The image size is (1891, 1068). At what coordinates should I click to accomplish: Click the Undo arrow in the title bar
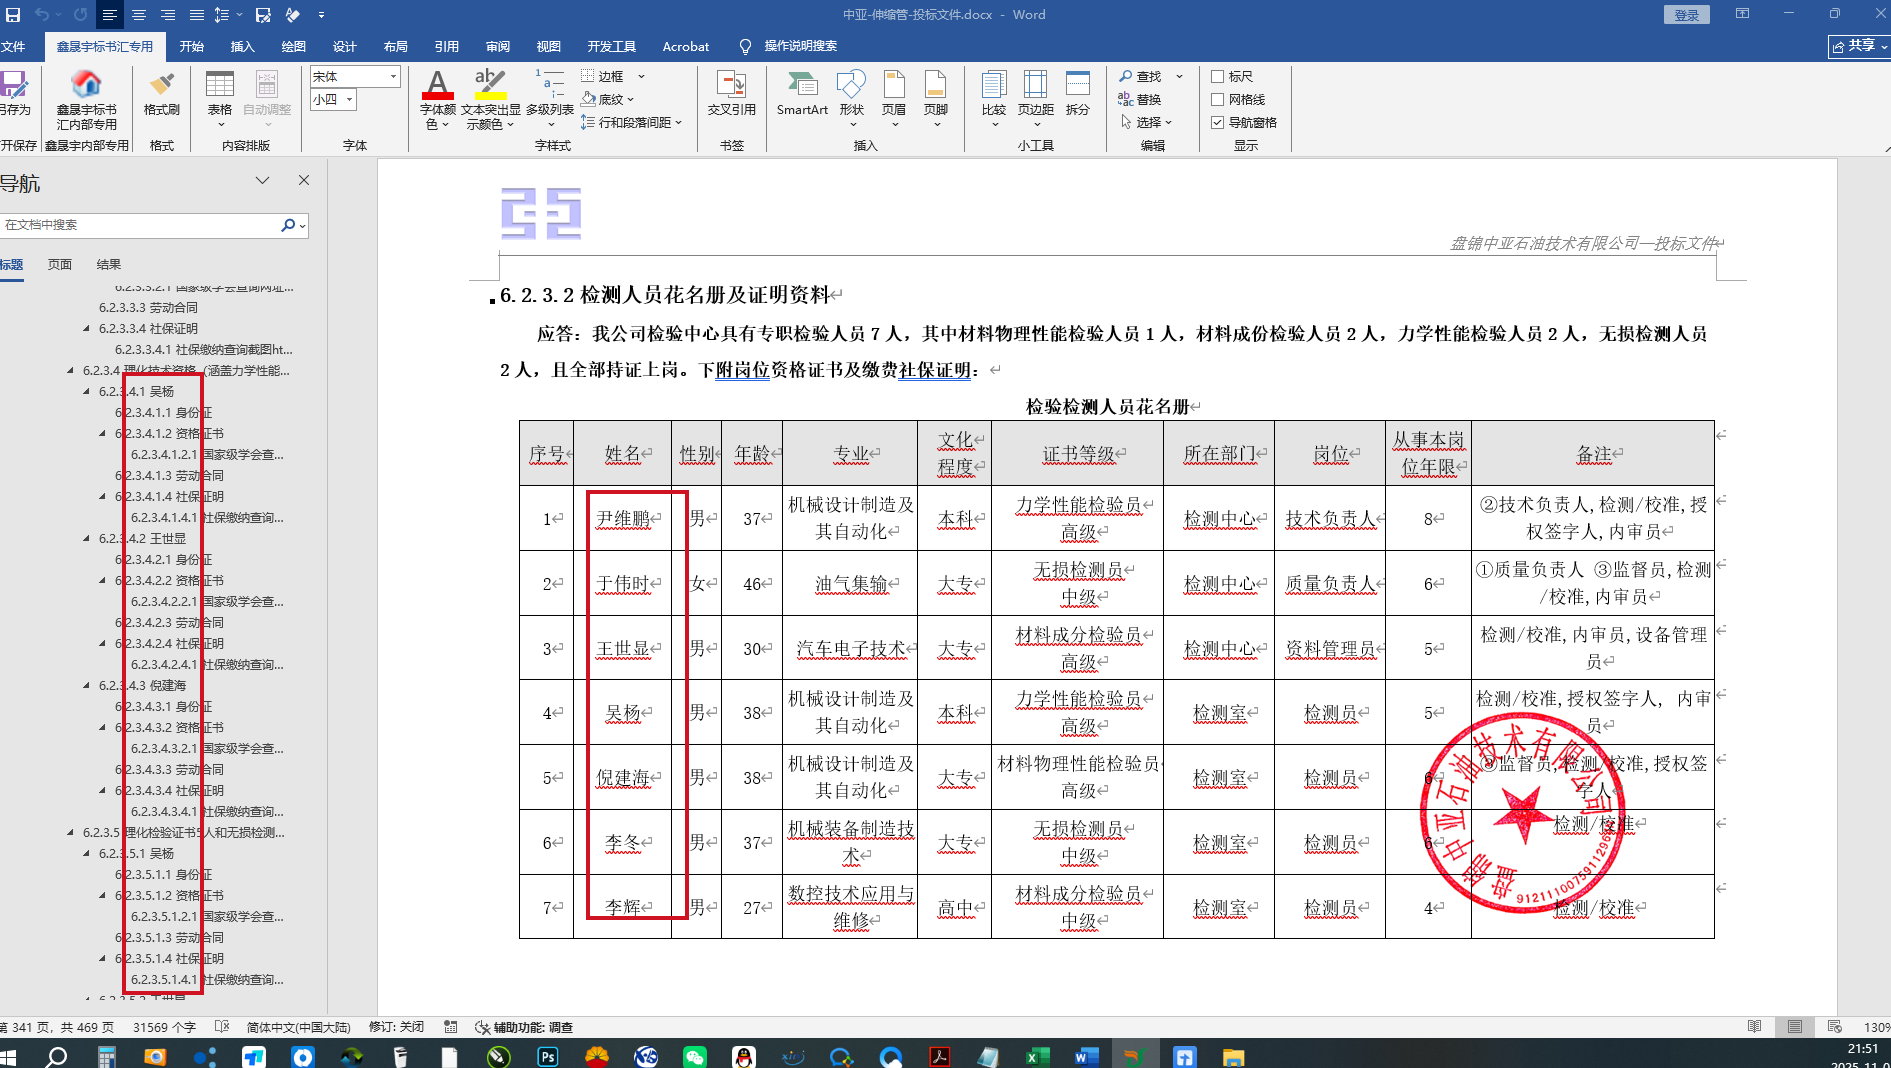[41, 15]
